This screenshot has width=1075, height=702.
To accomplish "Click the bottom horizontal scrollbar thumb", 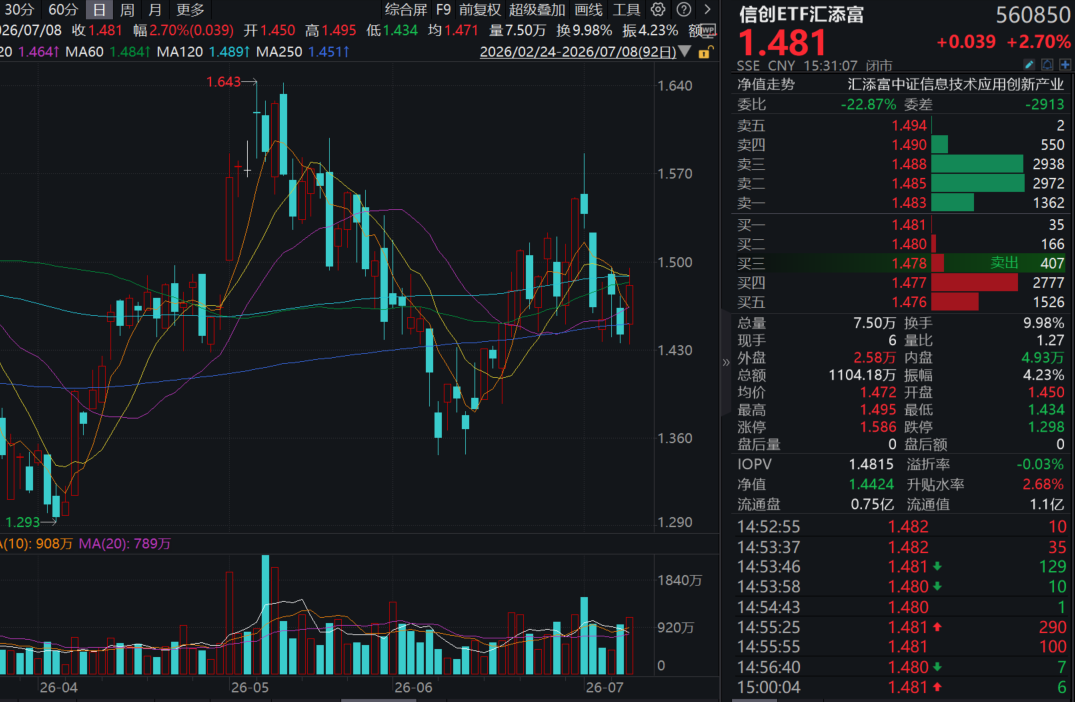I will [x=378, y=700].
